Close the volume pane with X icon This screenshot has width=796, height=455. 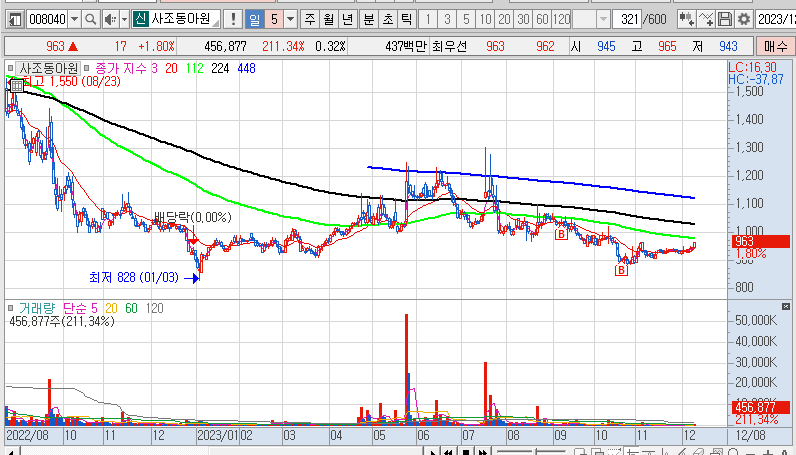(786, 307)
